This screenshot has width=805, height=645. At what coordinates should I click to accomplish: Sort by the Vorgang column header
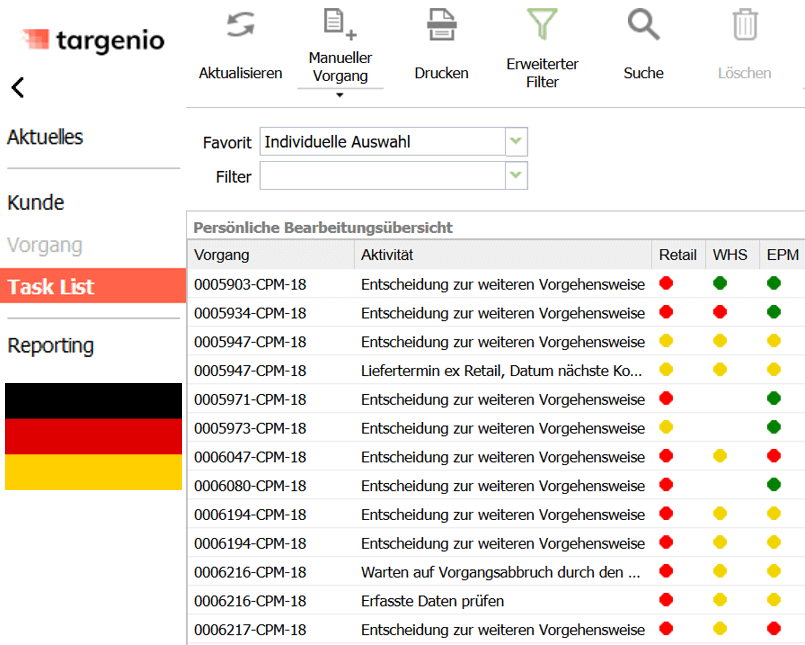point(222,255)
